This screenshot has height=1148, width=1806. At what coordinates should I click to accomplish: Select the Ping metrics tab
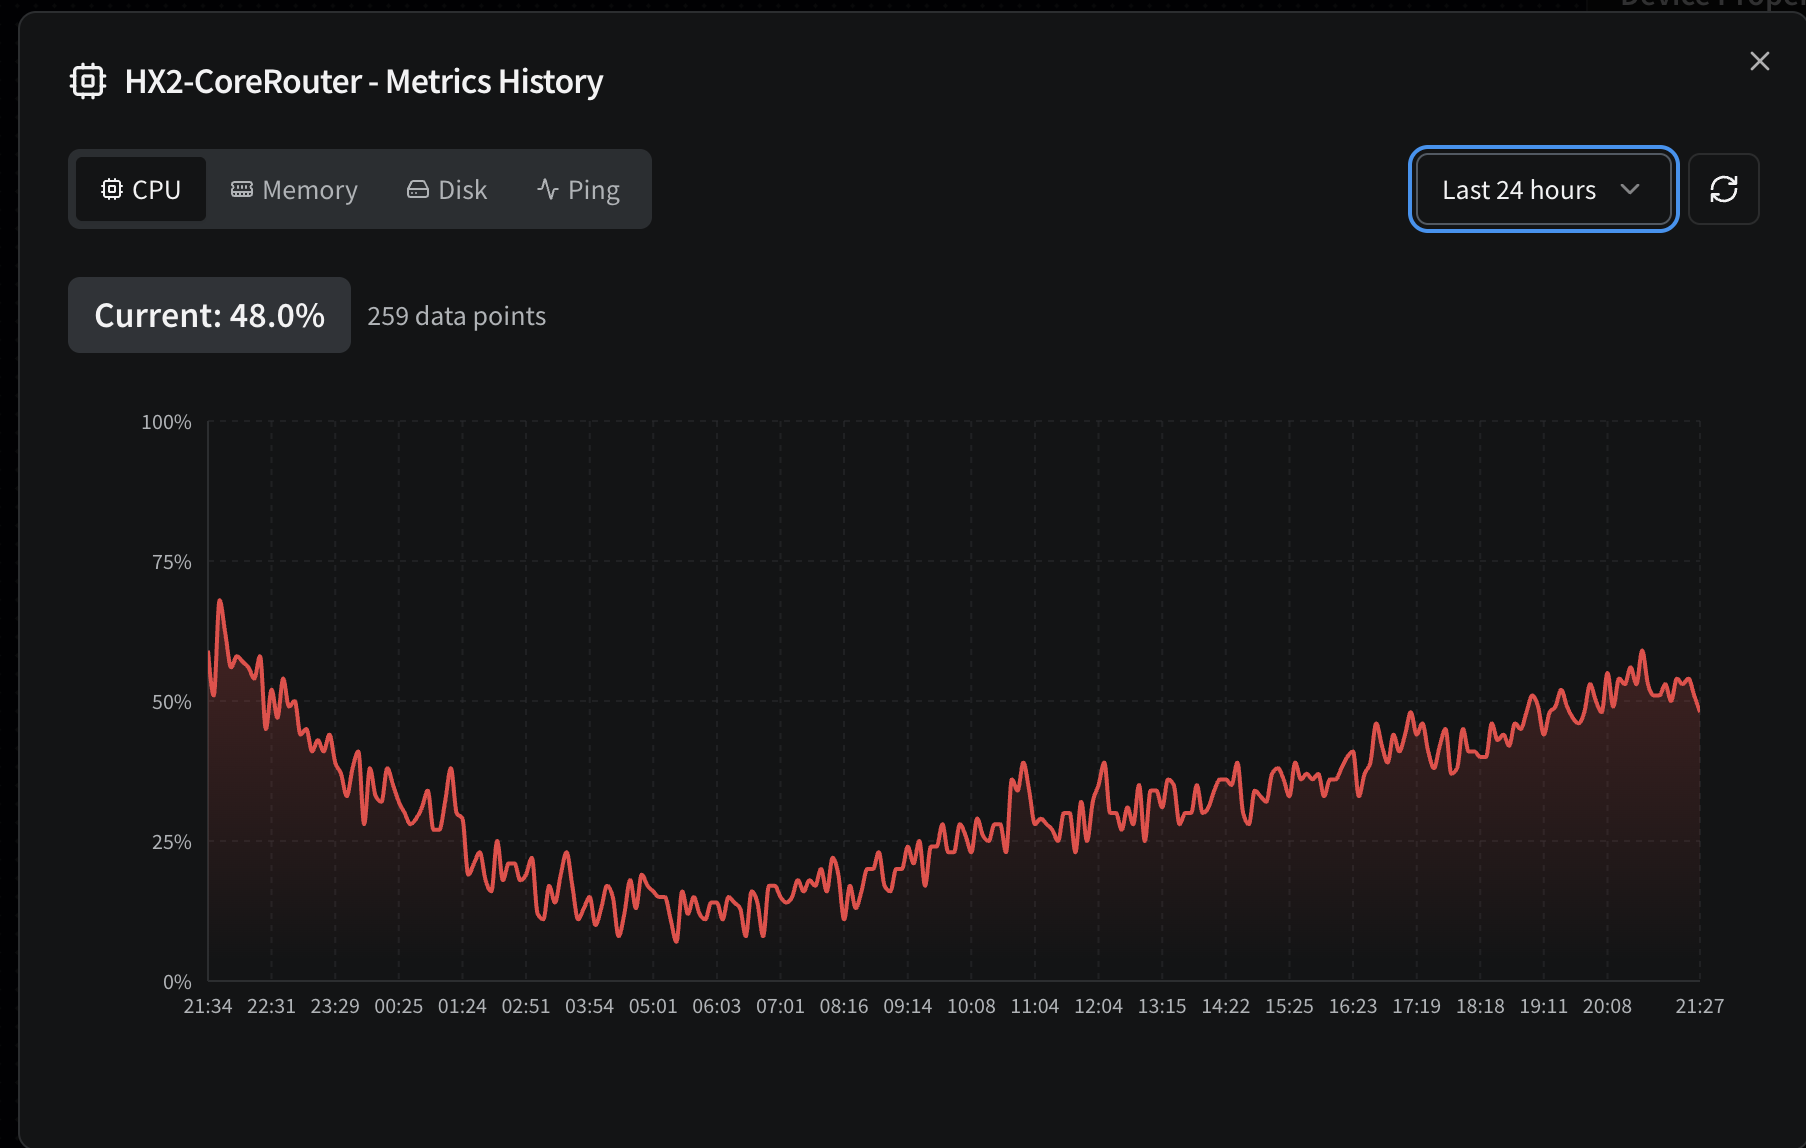[x=578, y=189]
